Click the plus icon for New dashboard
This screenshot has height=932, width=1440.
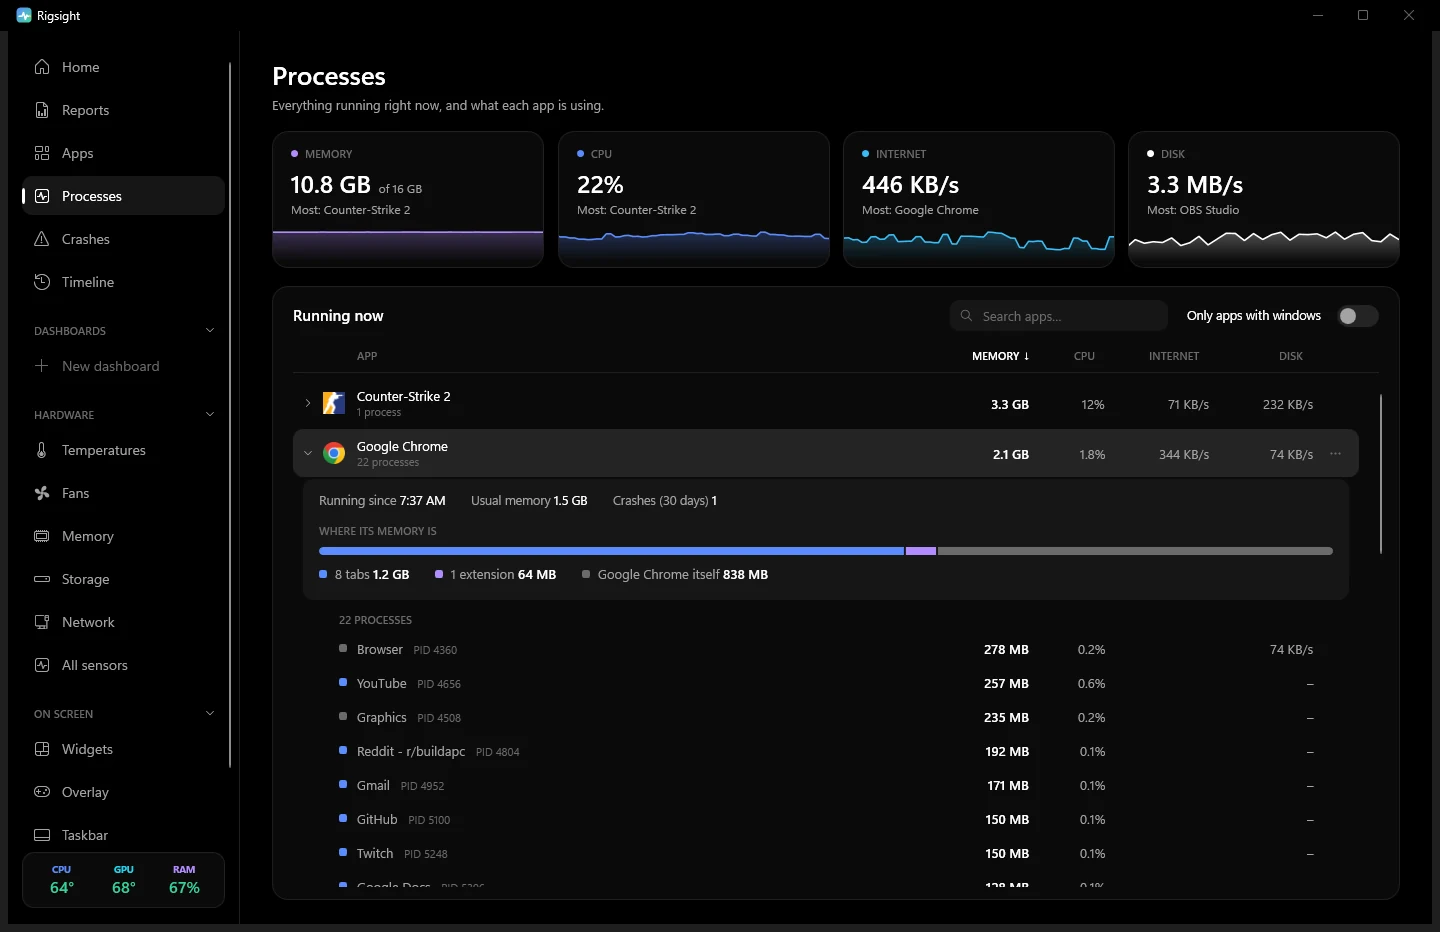click(x=42, y=366)
